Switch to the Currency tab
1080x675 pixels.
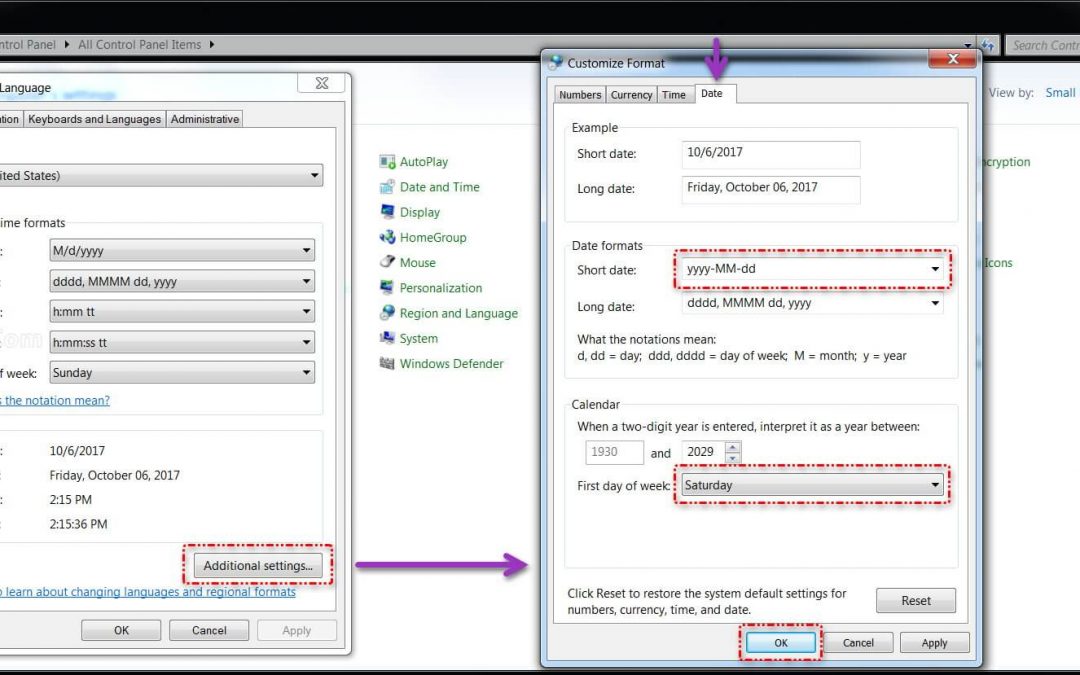pyautogui.click(x=631, y=95)
